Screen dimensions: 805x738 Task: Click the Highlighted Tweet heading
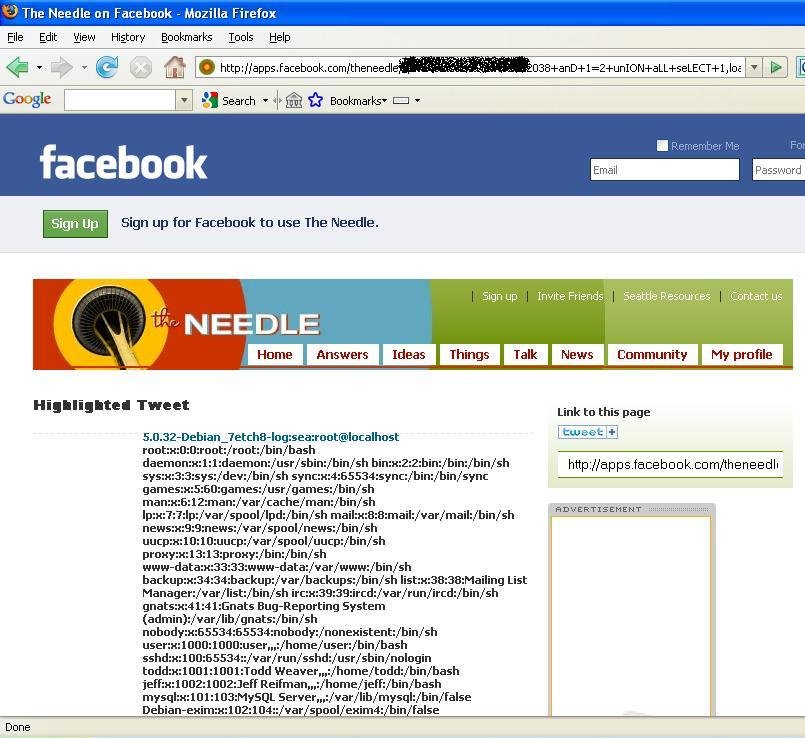click(x=111, y=405)
